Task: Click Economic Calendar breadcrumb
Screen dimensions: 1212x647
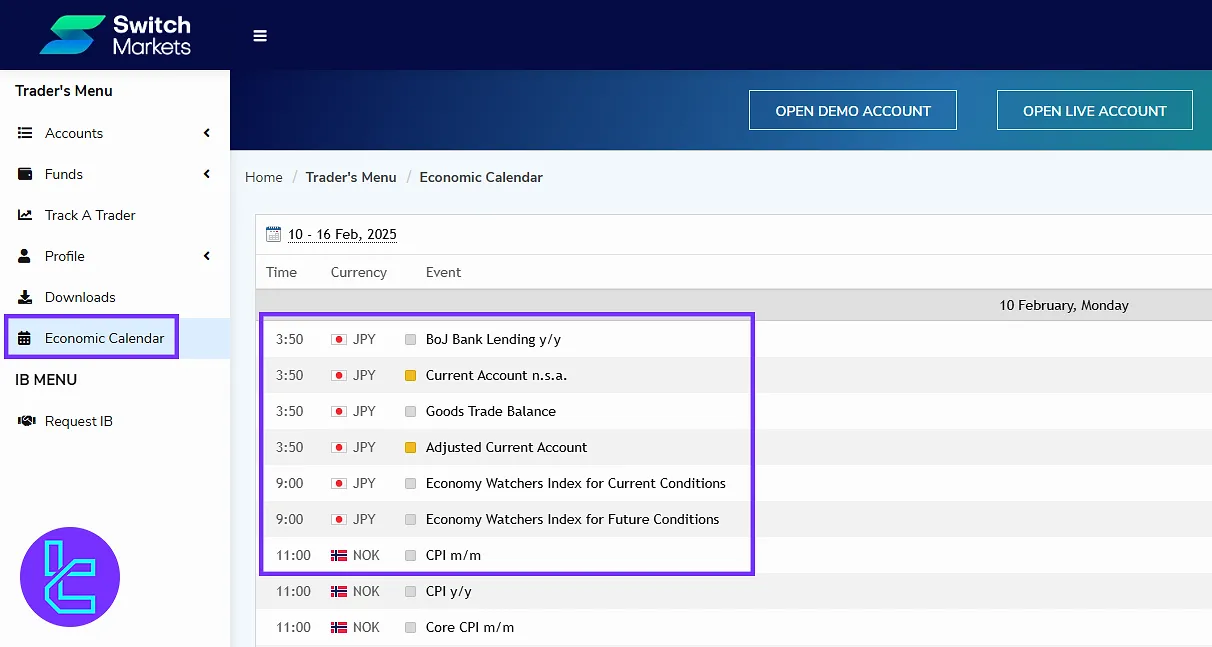Action: pyautogui.click(x=481, y=177)
